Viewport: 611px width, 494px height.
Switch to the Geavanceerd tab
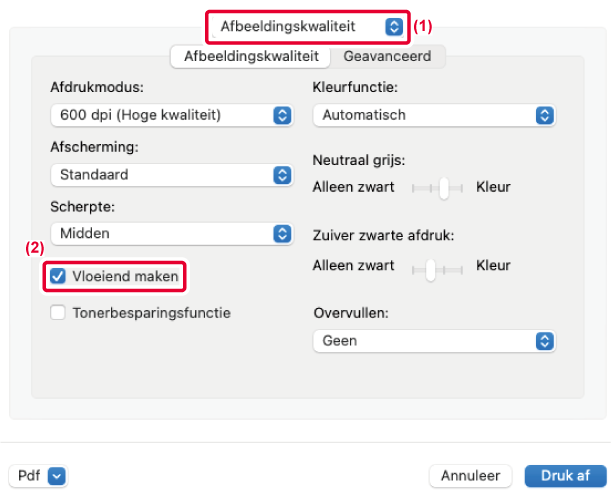(387, 56)
